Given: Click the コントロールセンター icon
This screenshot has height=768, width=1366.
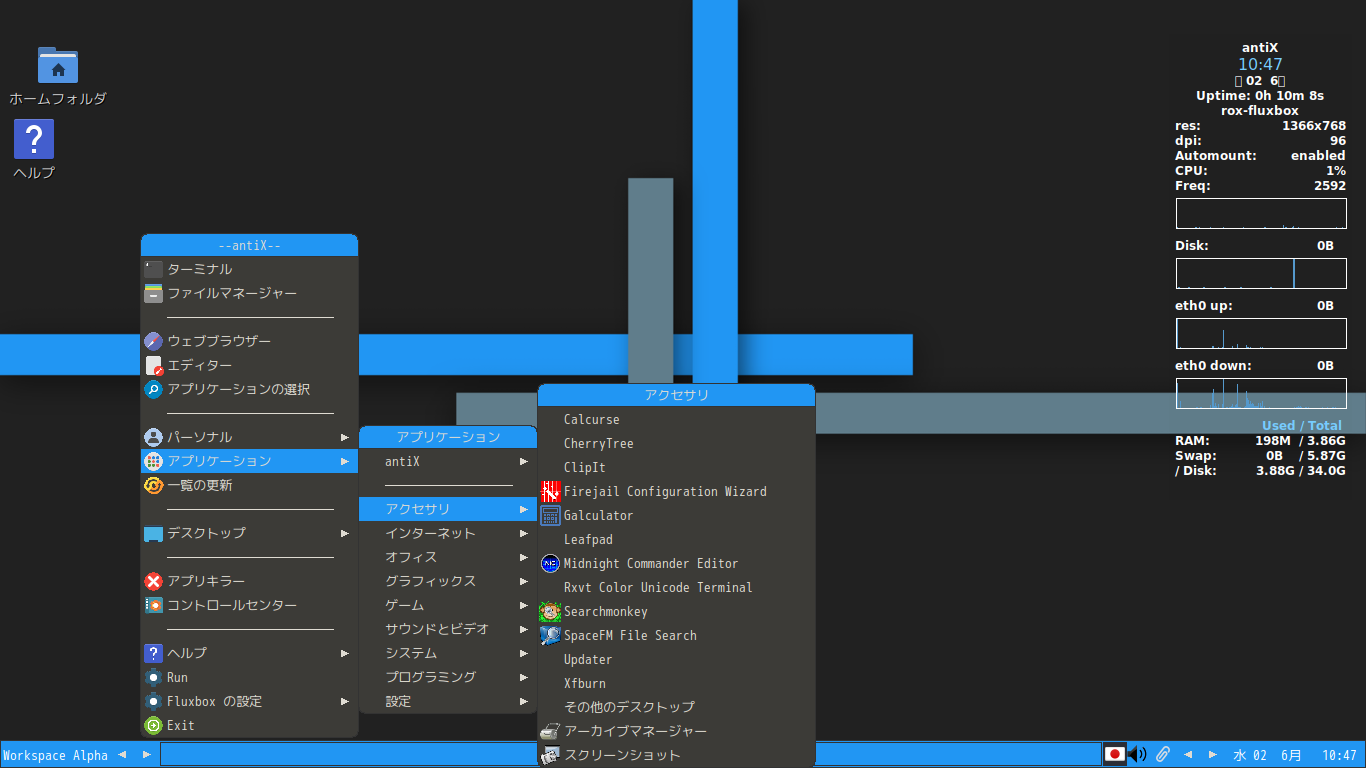Looking at the screenshot, I should click(x=153, y=605).
